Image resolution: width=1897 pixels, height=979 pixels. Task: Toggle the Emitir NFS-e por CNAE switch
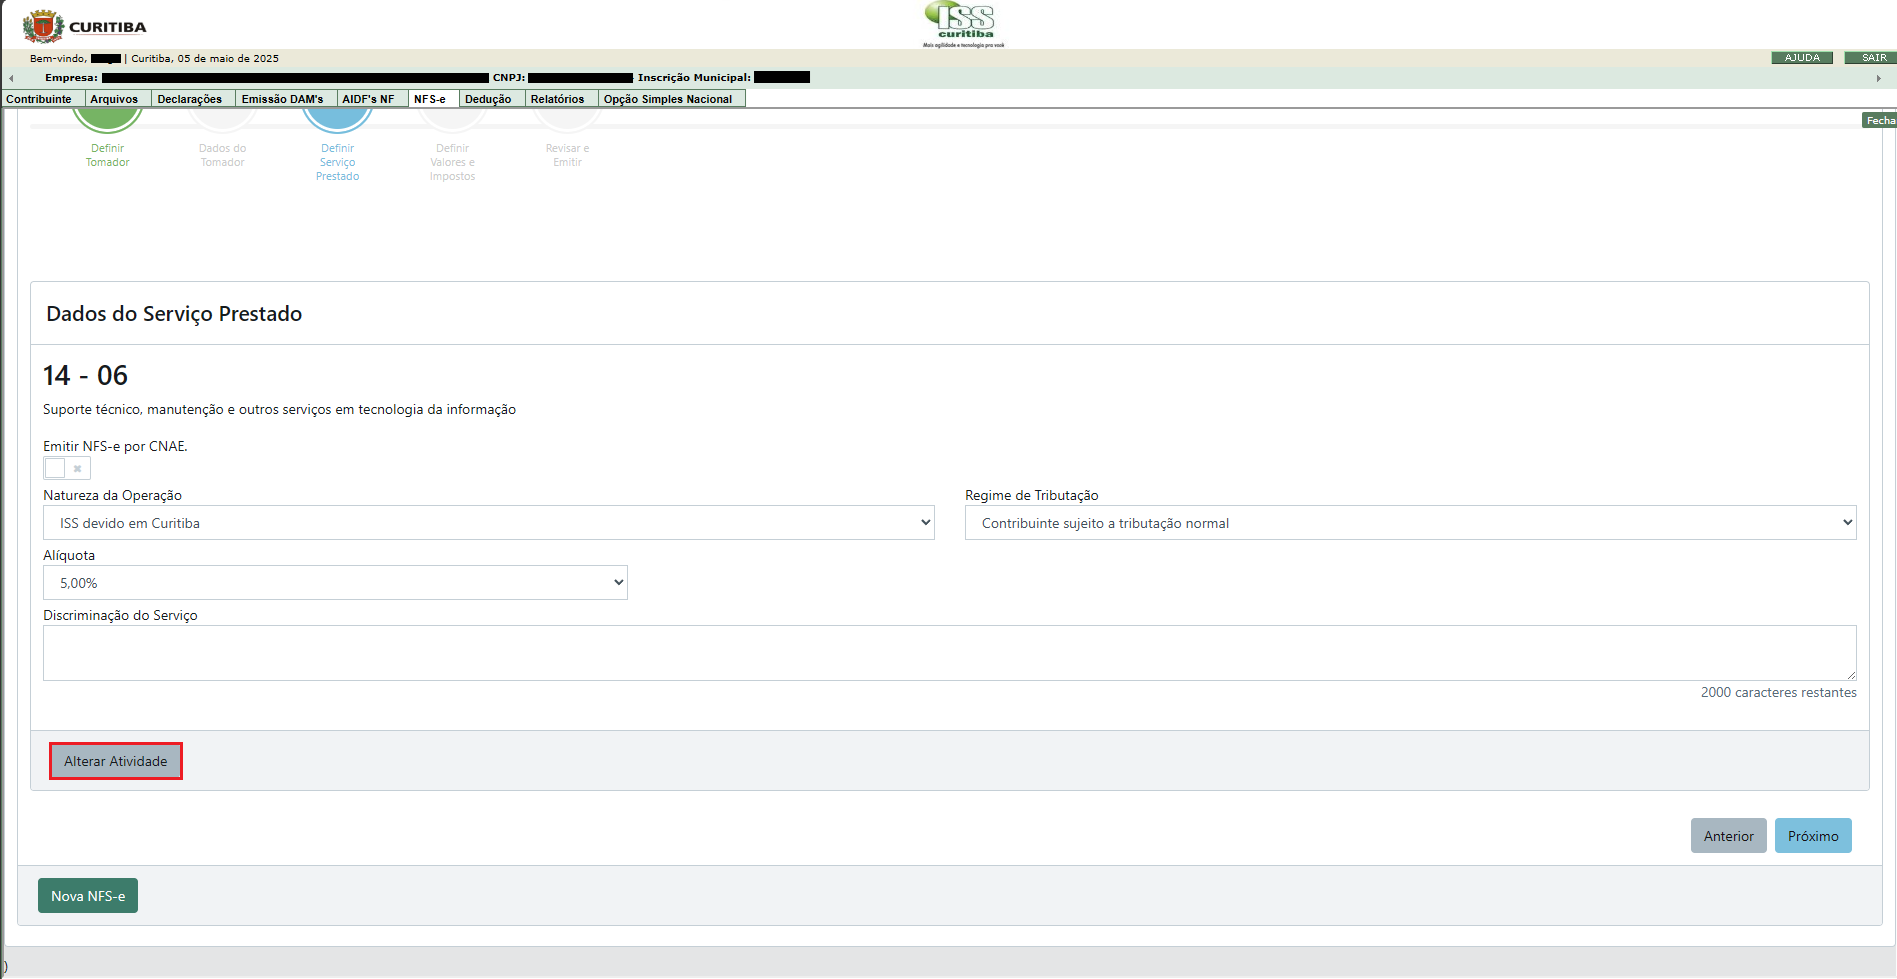pos(66,468)
